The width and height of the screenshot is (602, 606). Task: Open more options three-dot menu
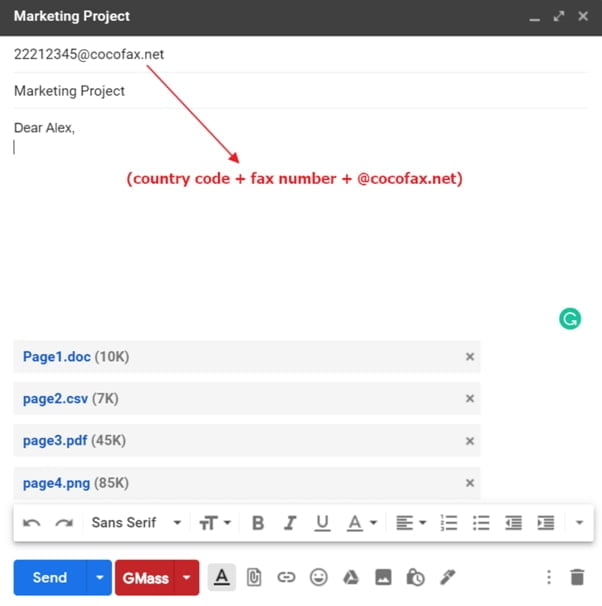coord(548,577)
